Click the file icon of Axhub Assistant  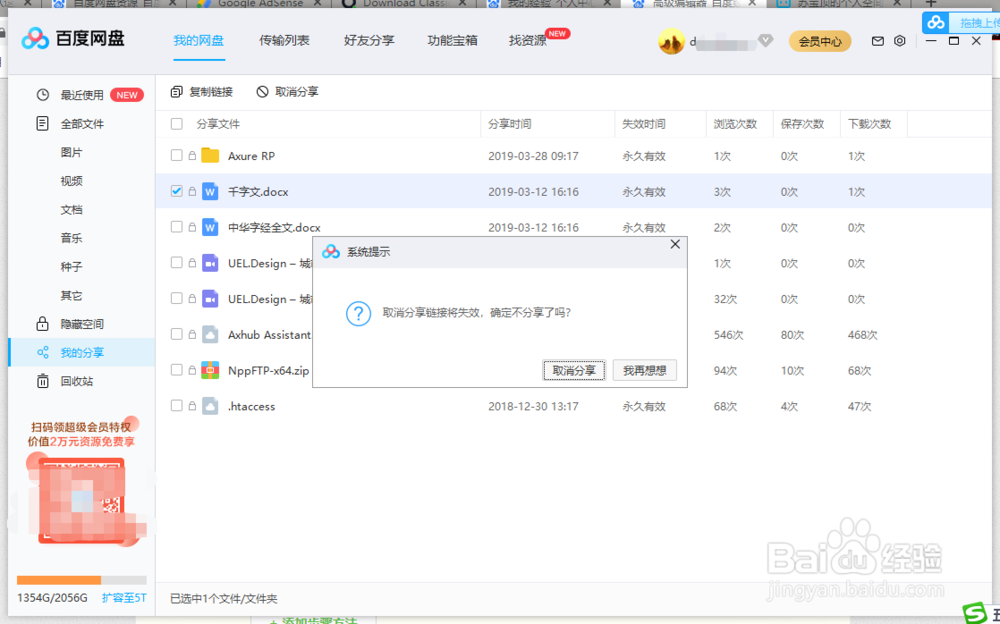(210, 334)
